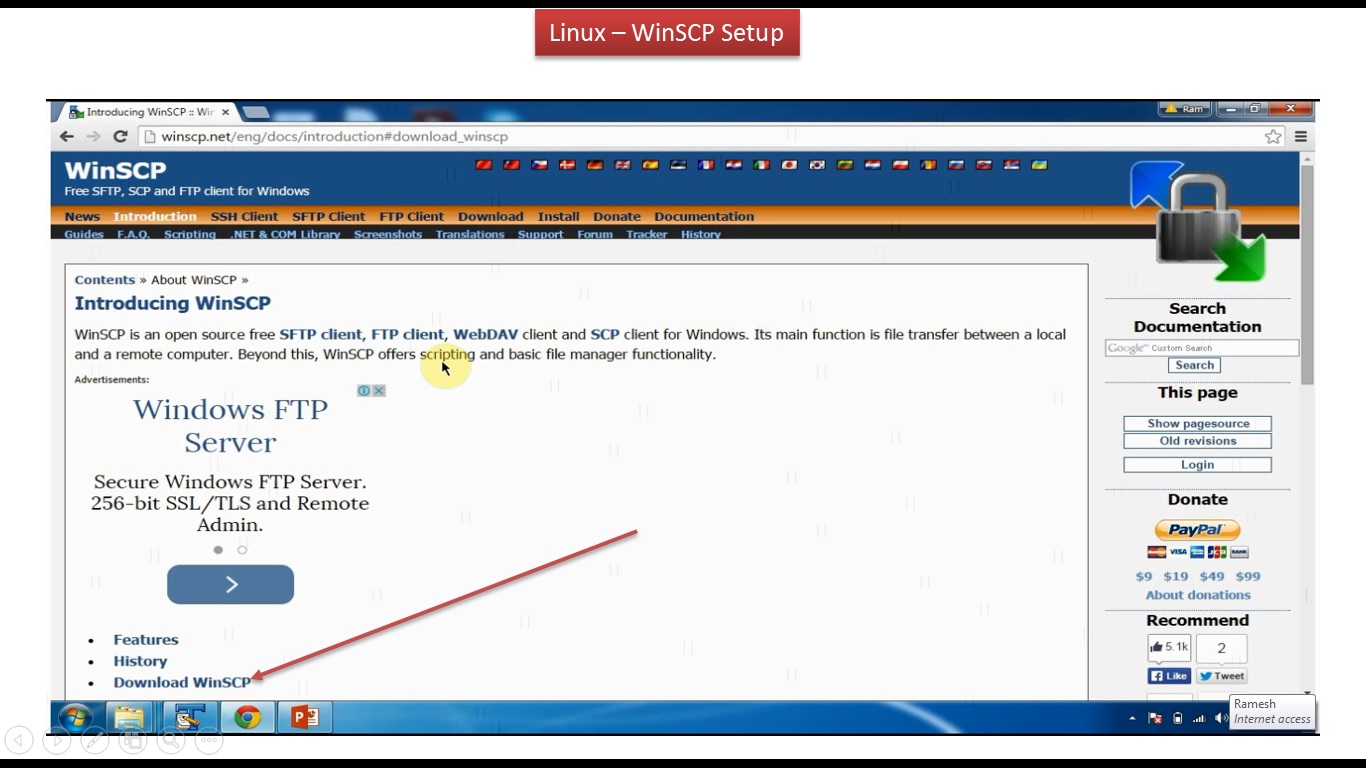This screenshot has width=1366, height=768.
Task: Select the Ukrainian flag language icon
Action: click(1039, 165)
